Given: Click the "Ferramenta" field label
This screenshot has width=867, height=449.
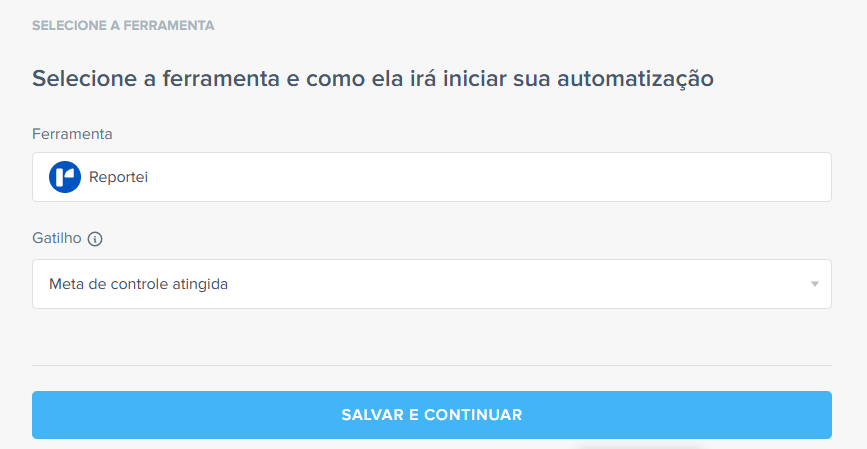Looking at the screenshot, I should pos(72,133).
